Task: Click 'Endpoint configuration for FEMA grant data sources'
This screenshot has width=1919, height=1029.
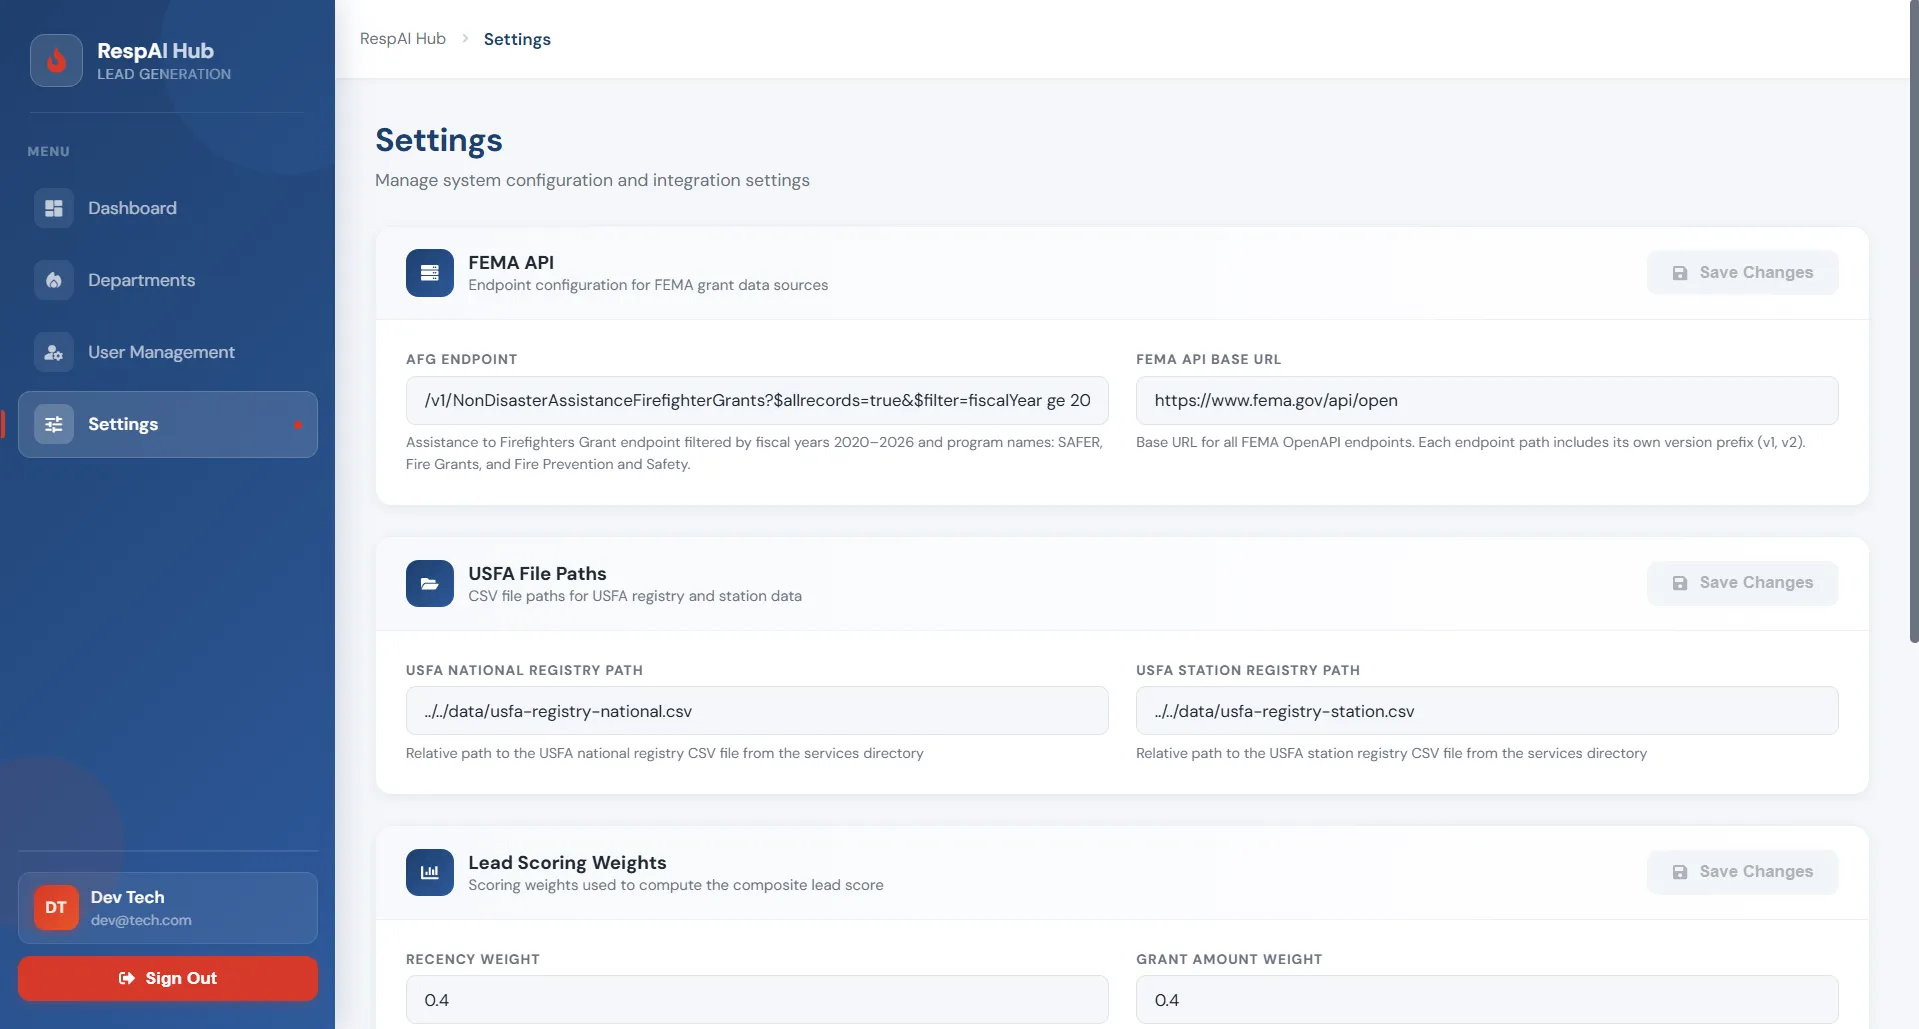Action: (648, 285)
